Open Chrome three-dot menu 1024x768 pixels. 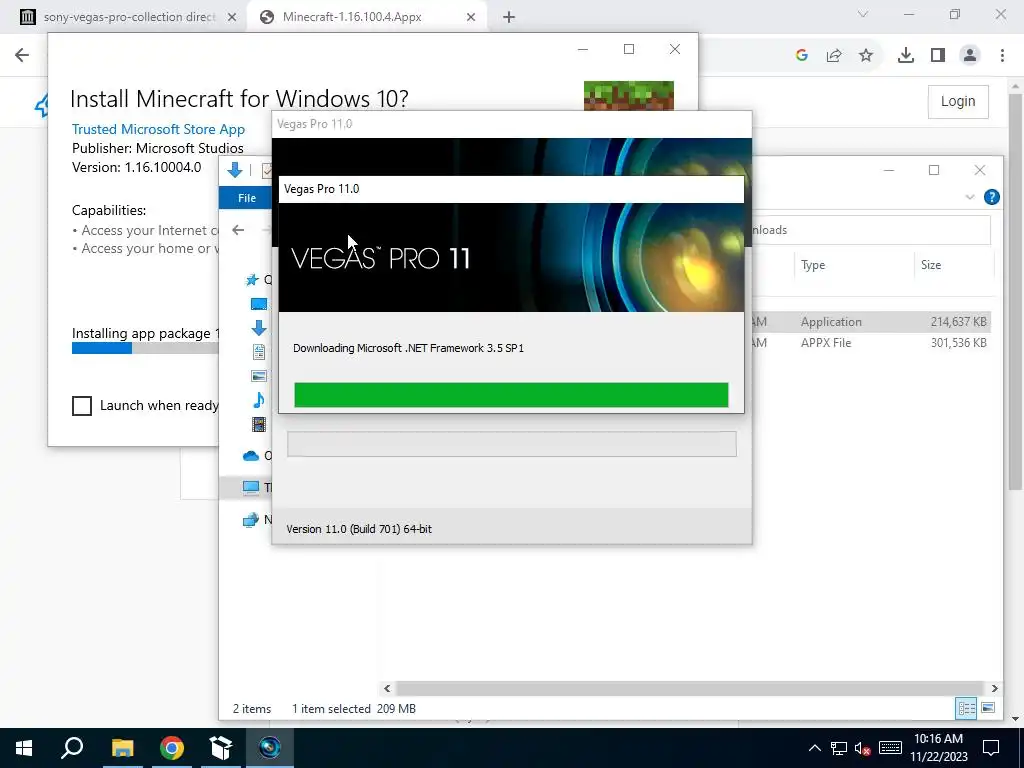[1002, 56]
